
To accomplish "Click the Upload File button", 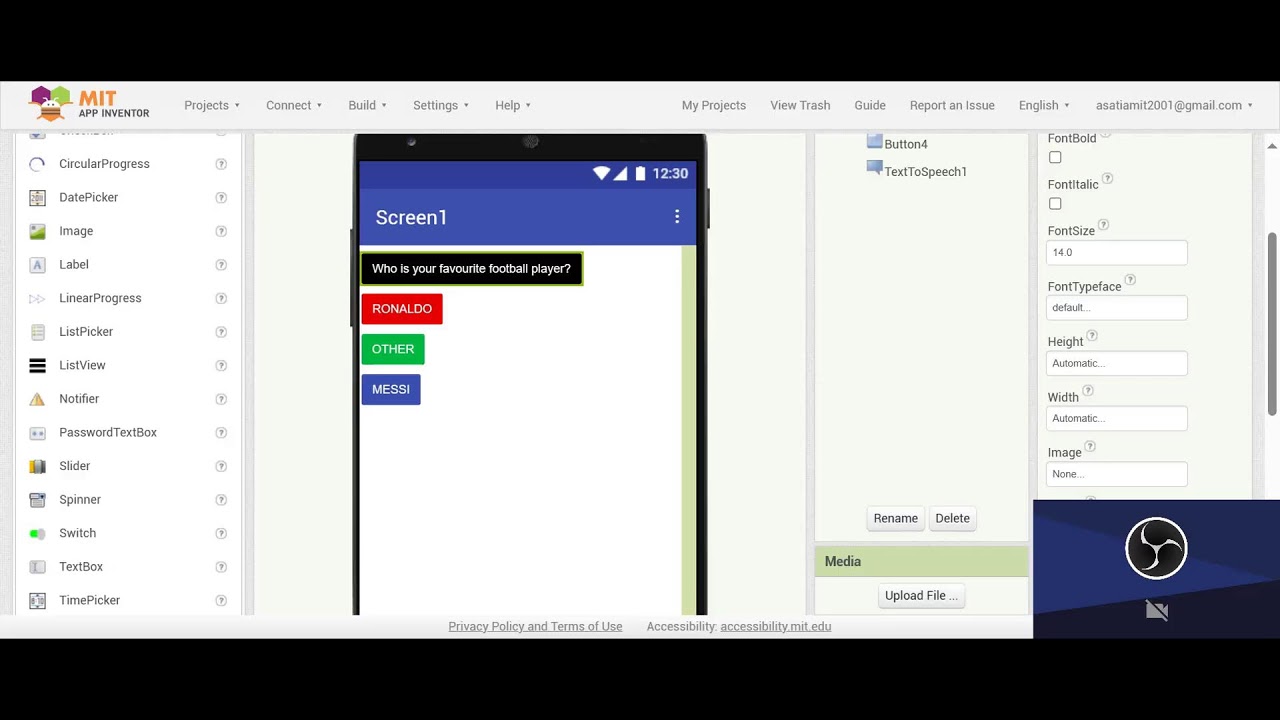I will pos(921,595).
